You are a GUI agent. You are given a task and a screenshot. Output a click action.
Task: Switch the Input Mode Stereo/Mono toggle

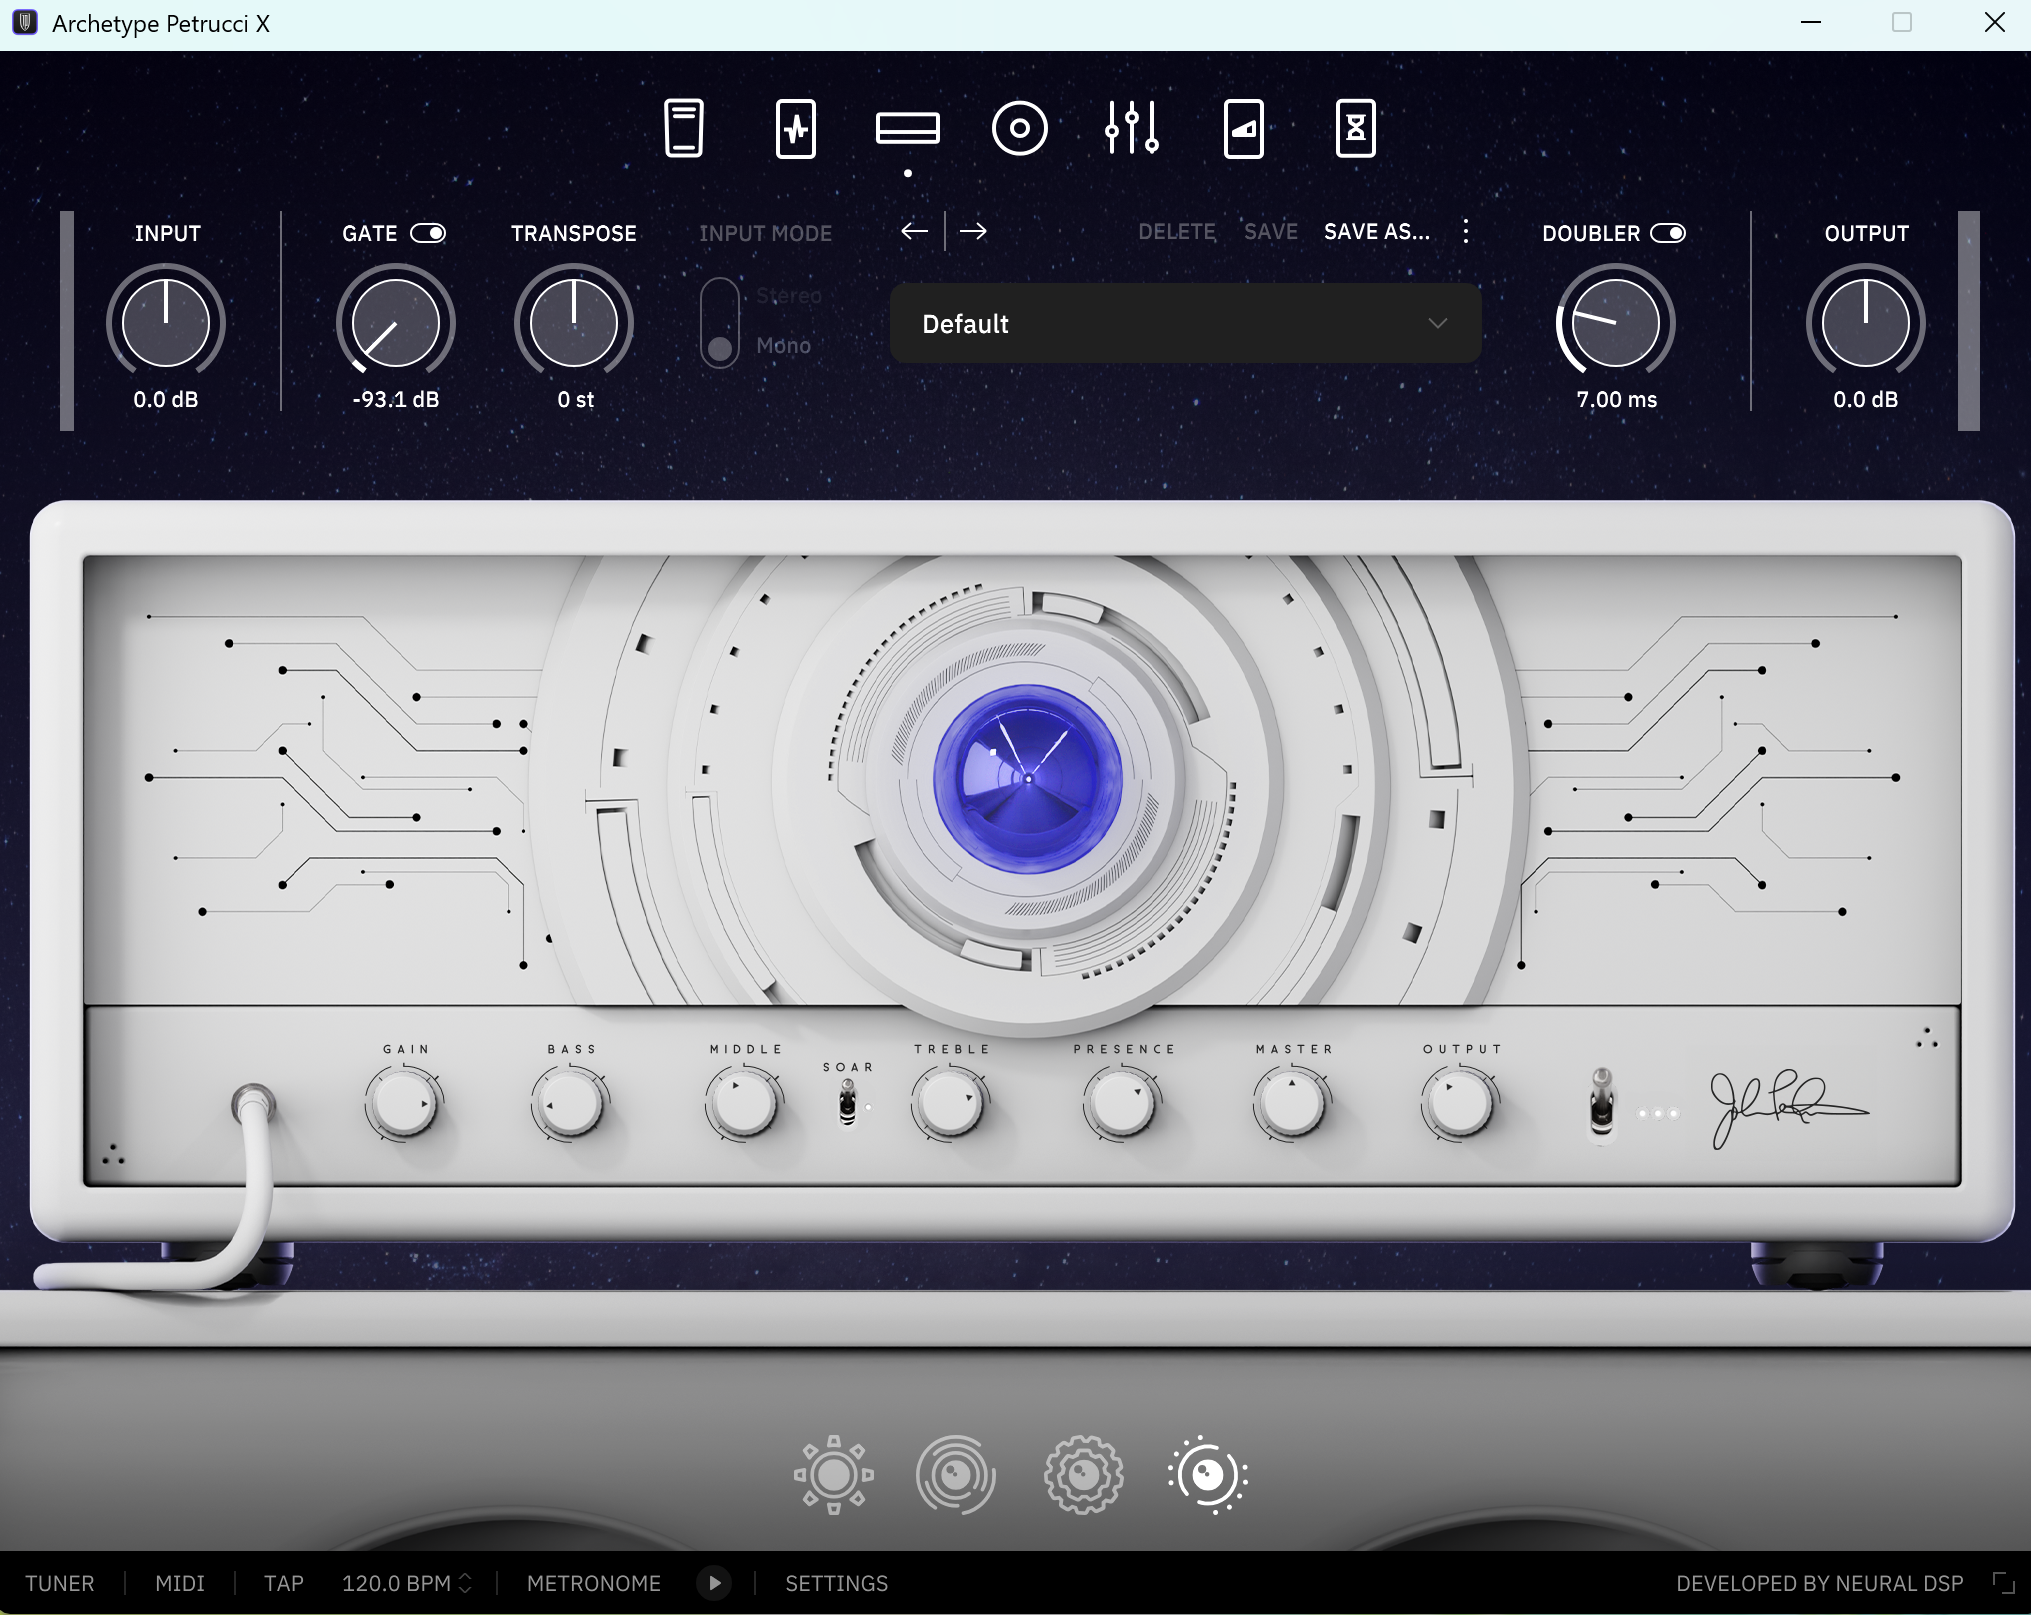pyautogui.click(x=720, y=322)
